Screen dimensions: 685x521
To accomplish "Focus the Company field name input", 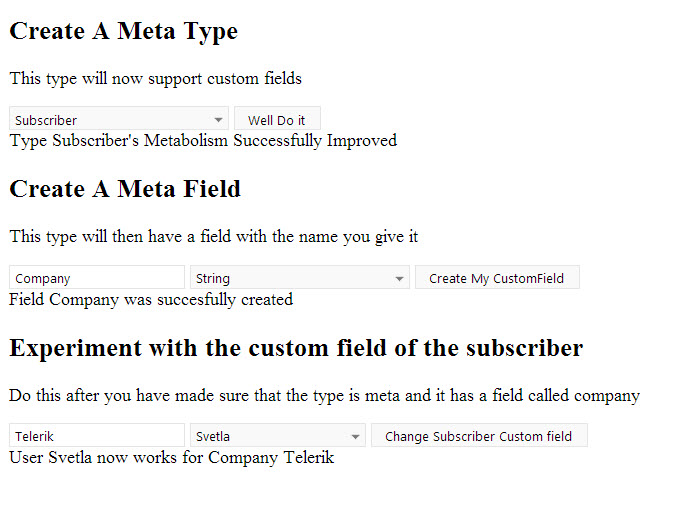I will [97, 278].
